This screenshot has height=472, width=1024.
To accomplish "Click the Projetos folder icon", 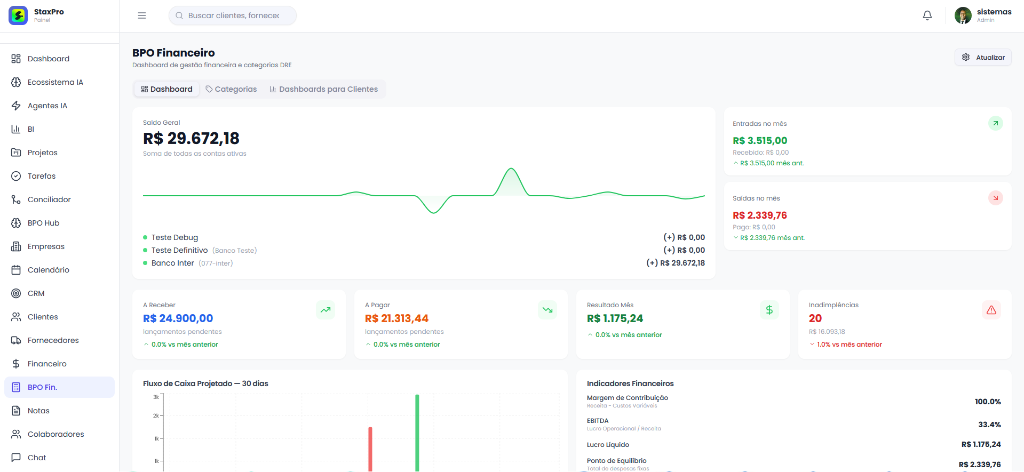I will click(16, 153).
